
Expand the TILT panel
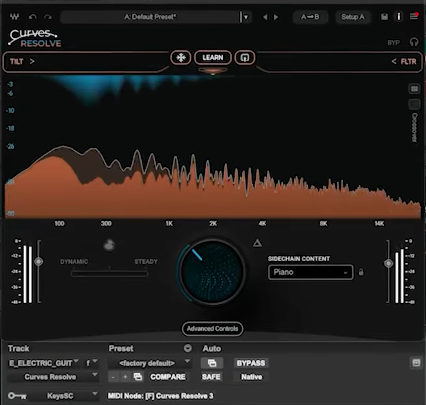pyautogui.click(x=22, y=61)
